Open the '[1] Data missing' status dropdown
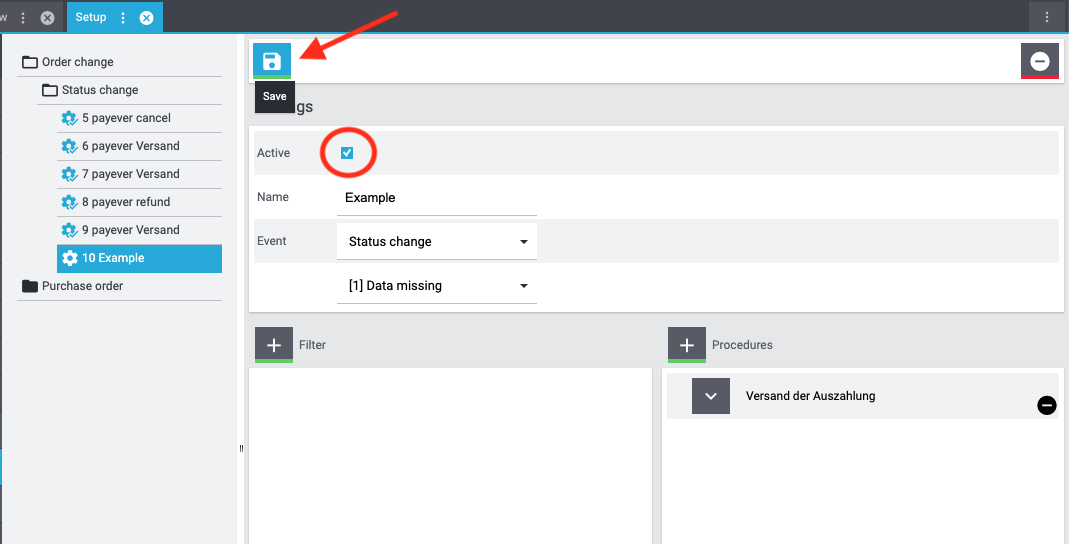The image size is (1069, 544). tap(436, 286)
